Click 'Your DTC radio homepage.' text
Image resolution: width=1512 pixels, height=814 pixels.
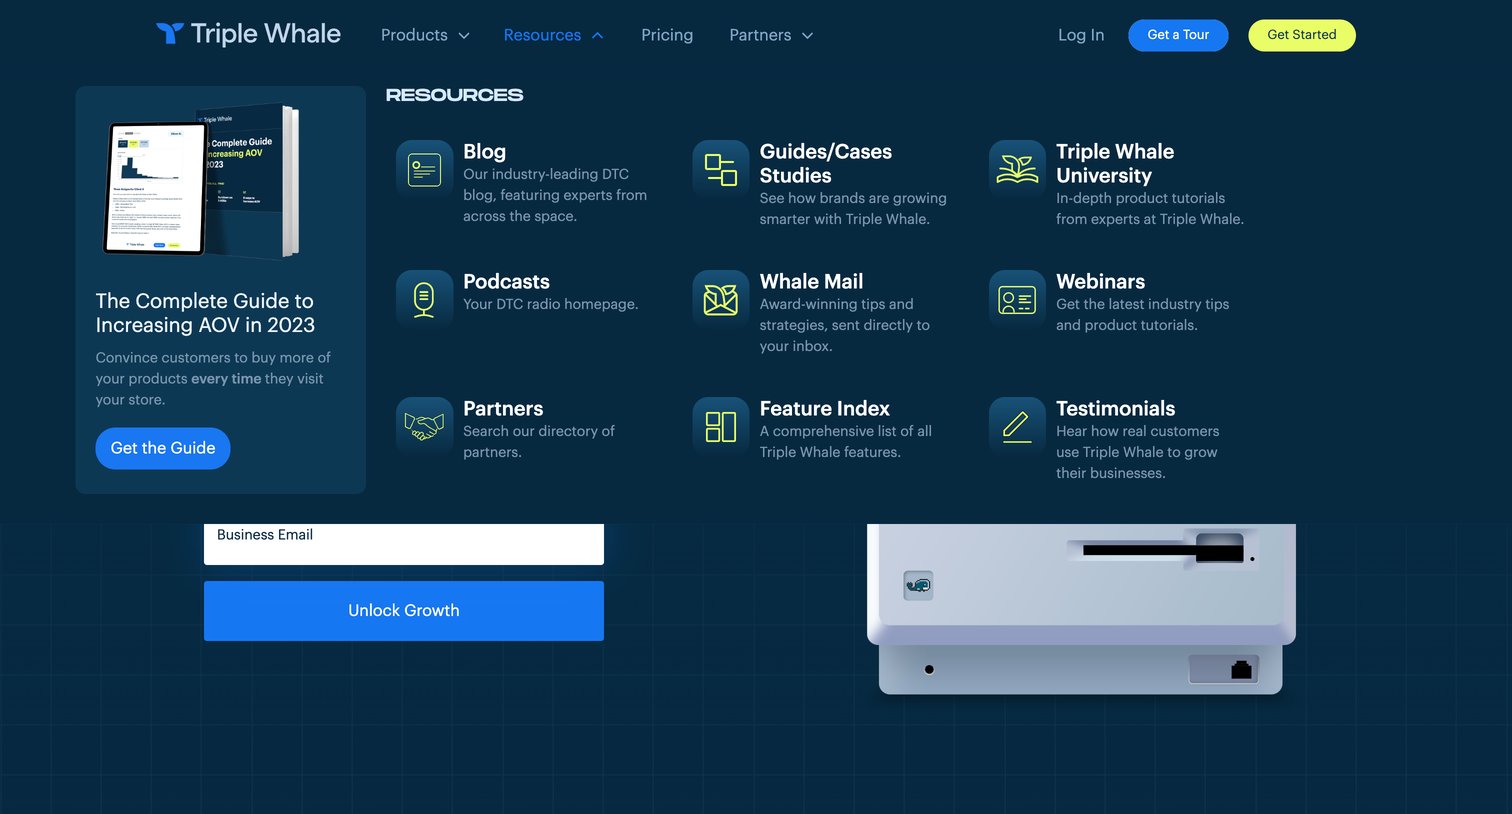tap(550, 304)
